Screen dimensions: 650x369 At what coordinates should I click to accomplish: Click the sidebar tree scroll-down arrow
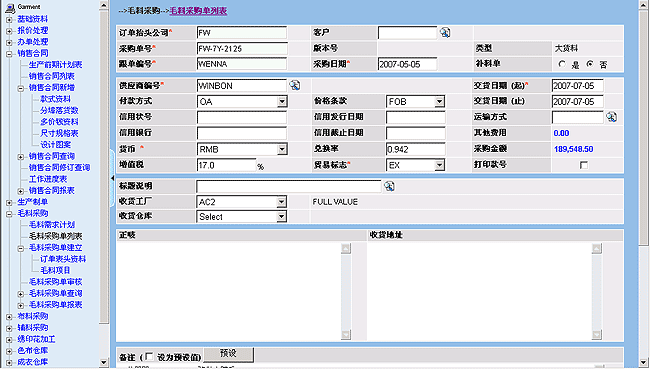(x=104, y=362)
